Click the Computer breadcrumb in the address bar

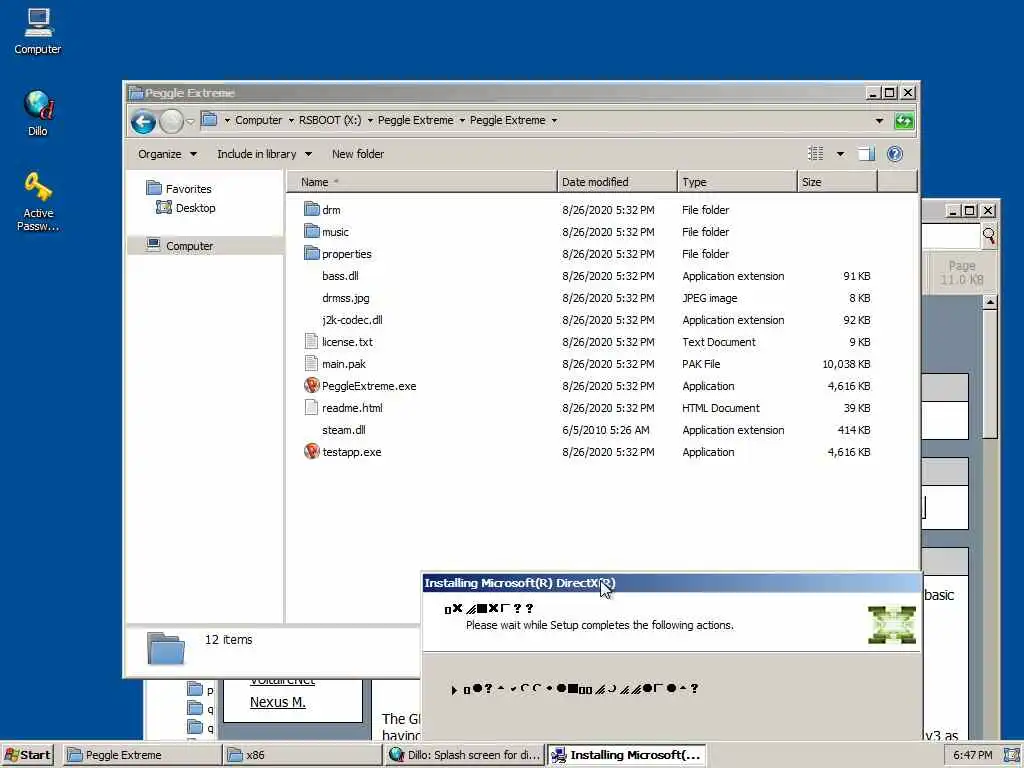tap(259, 120)
